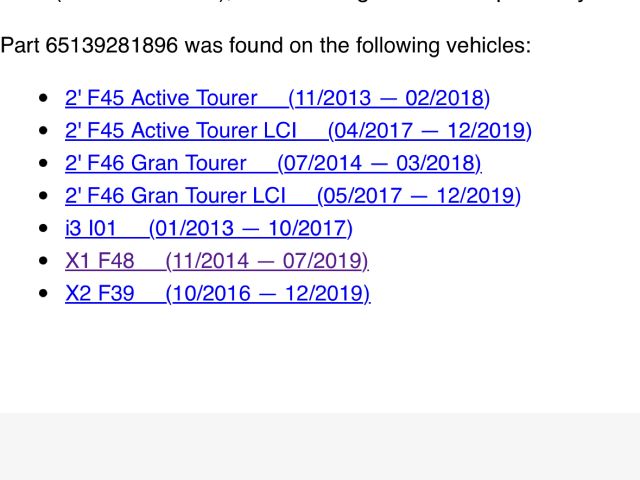Click the date range 11/2014 — 07/2019

267,261
